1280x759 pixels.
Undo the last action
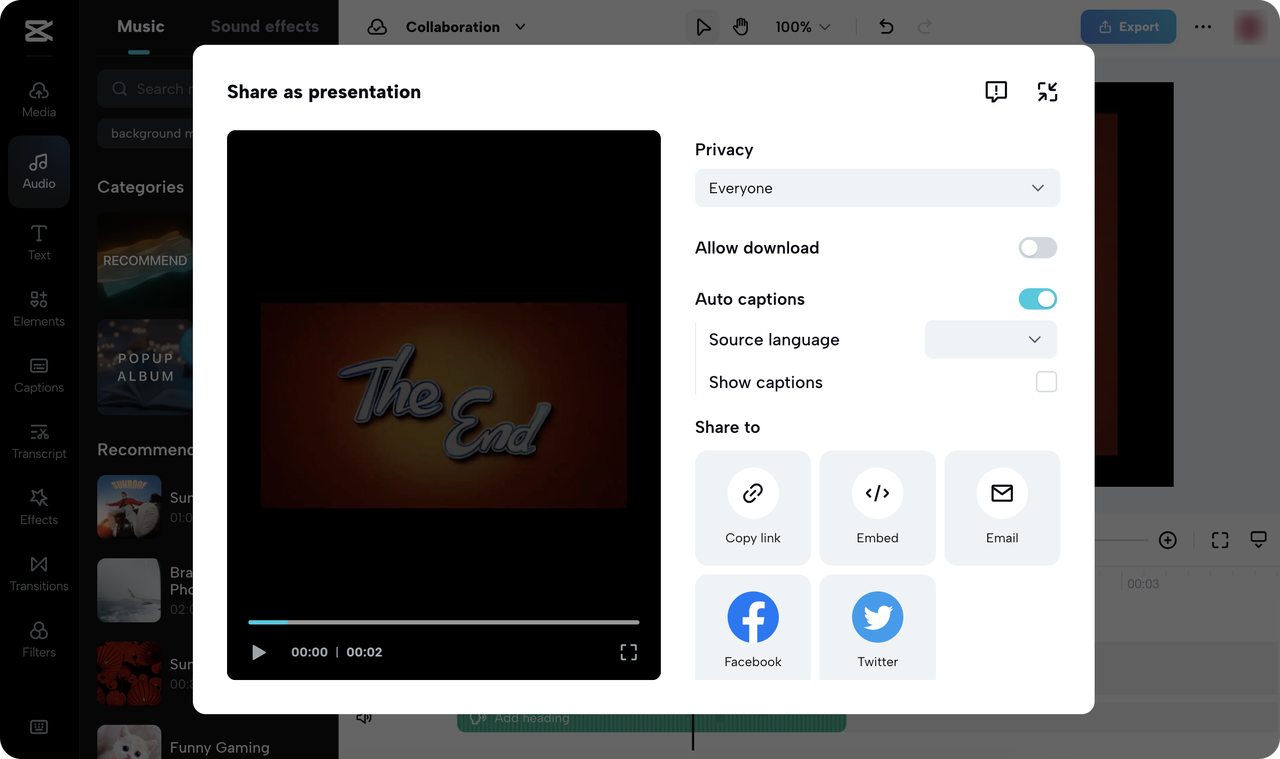click(886, 27)
